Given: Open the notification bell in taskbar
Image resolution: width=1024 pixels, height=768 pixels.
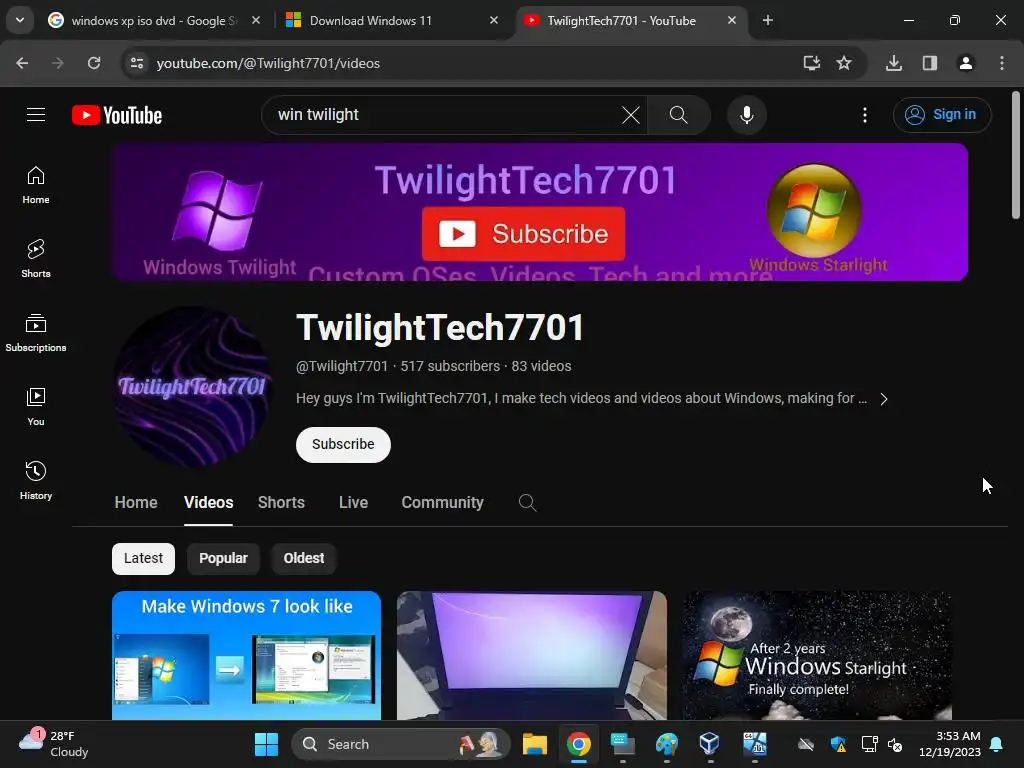Looking at the screenshot, I should point(997,744).
